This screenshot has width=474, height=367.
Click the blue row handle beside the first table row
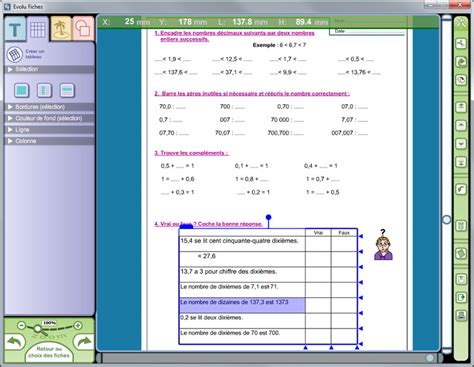point(361,236)
